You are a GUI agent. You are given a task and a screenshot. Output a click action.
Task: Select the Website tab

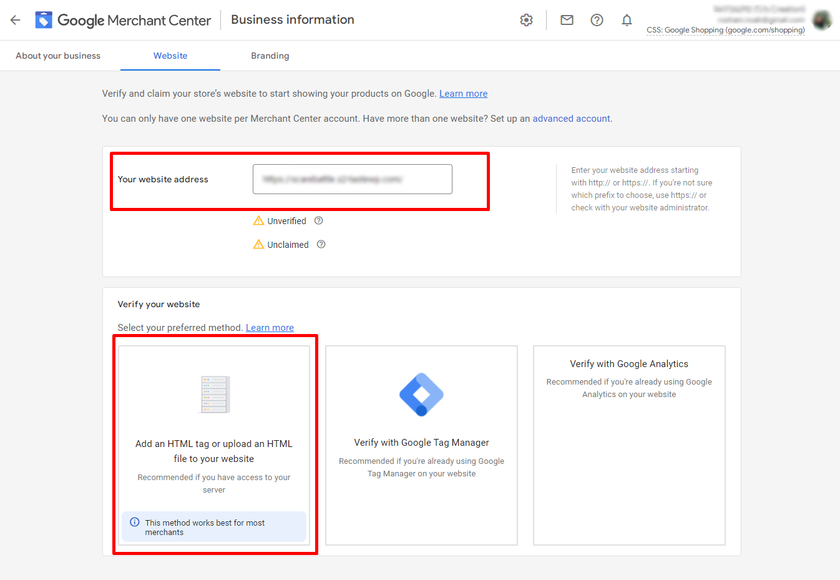pyautogui.click(x=170, y=56)
